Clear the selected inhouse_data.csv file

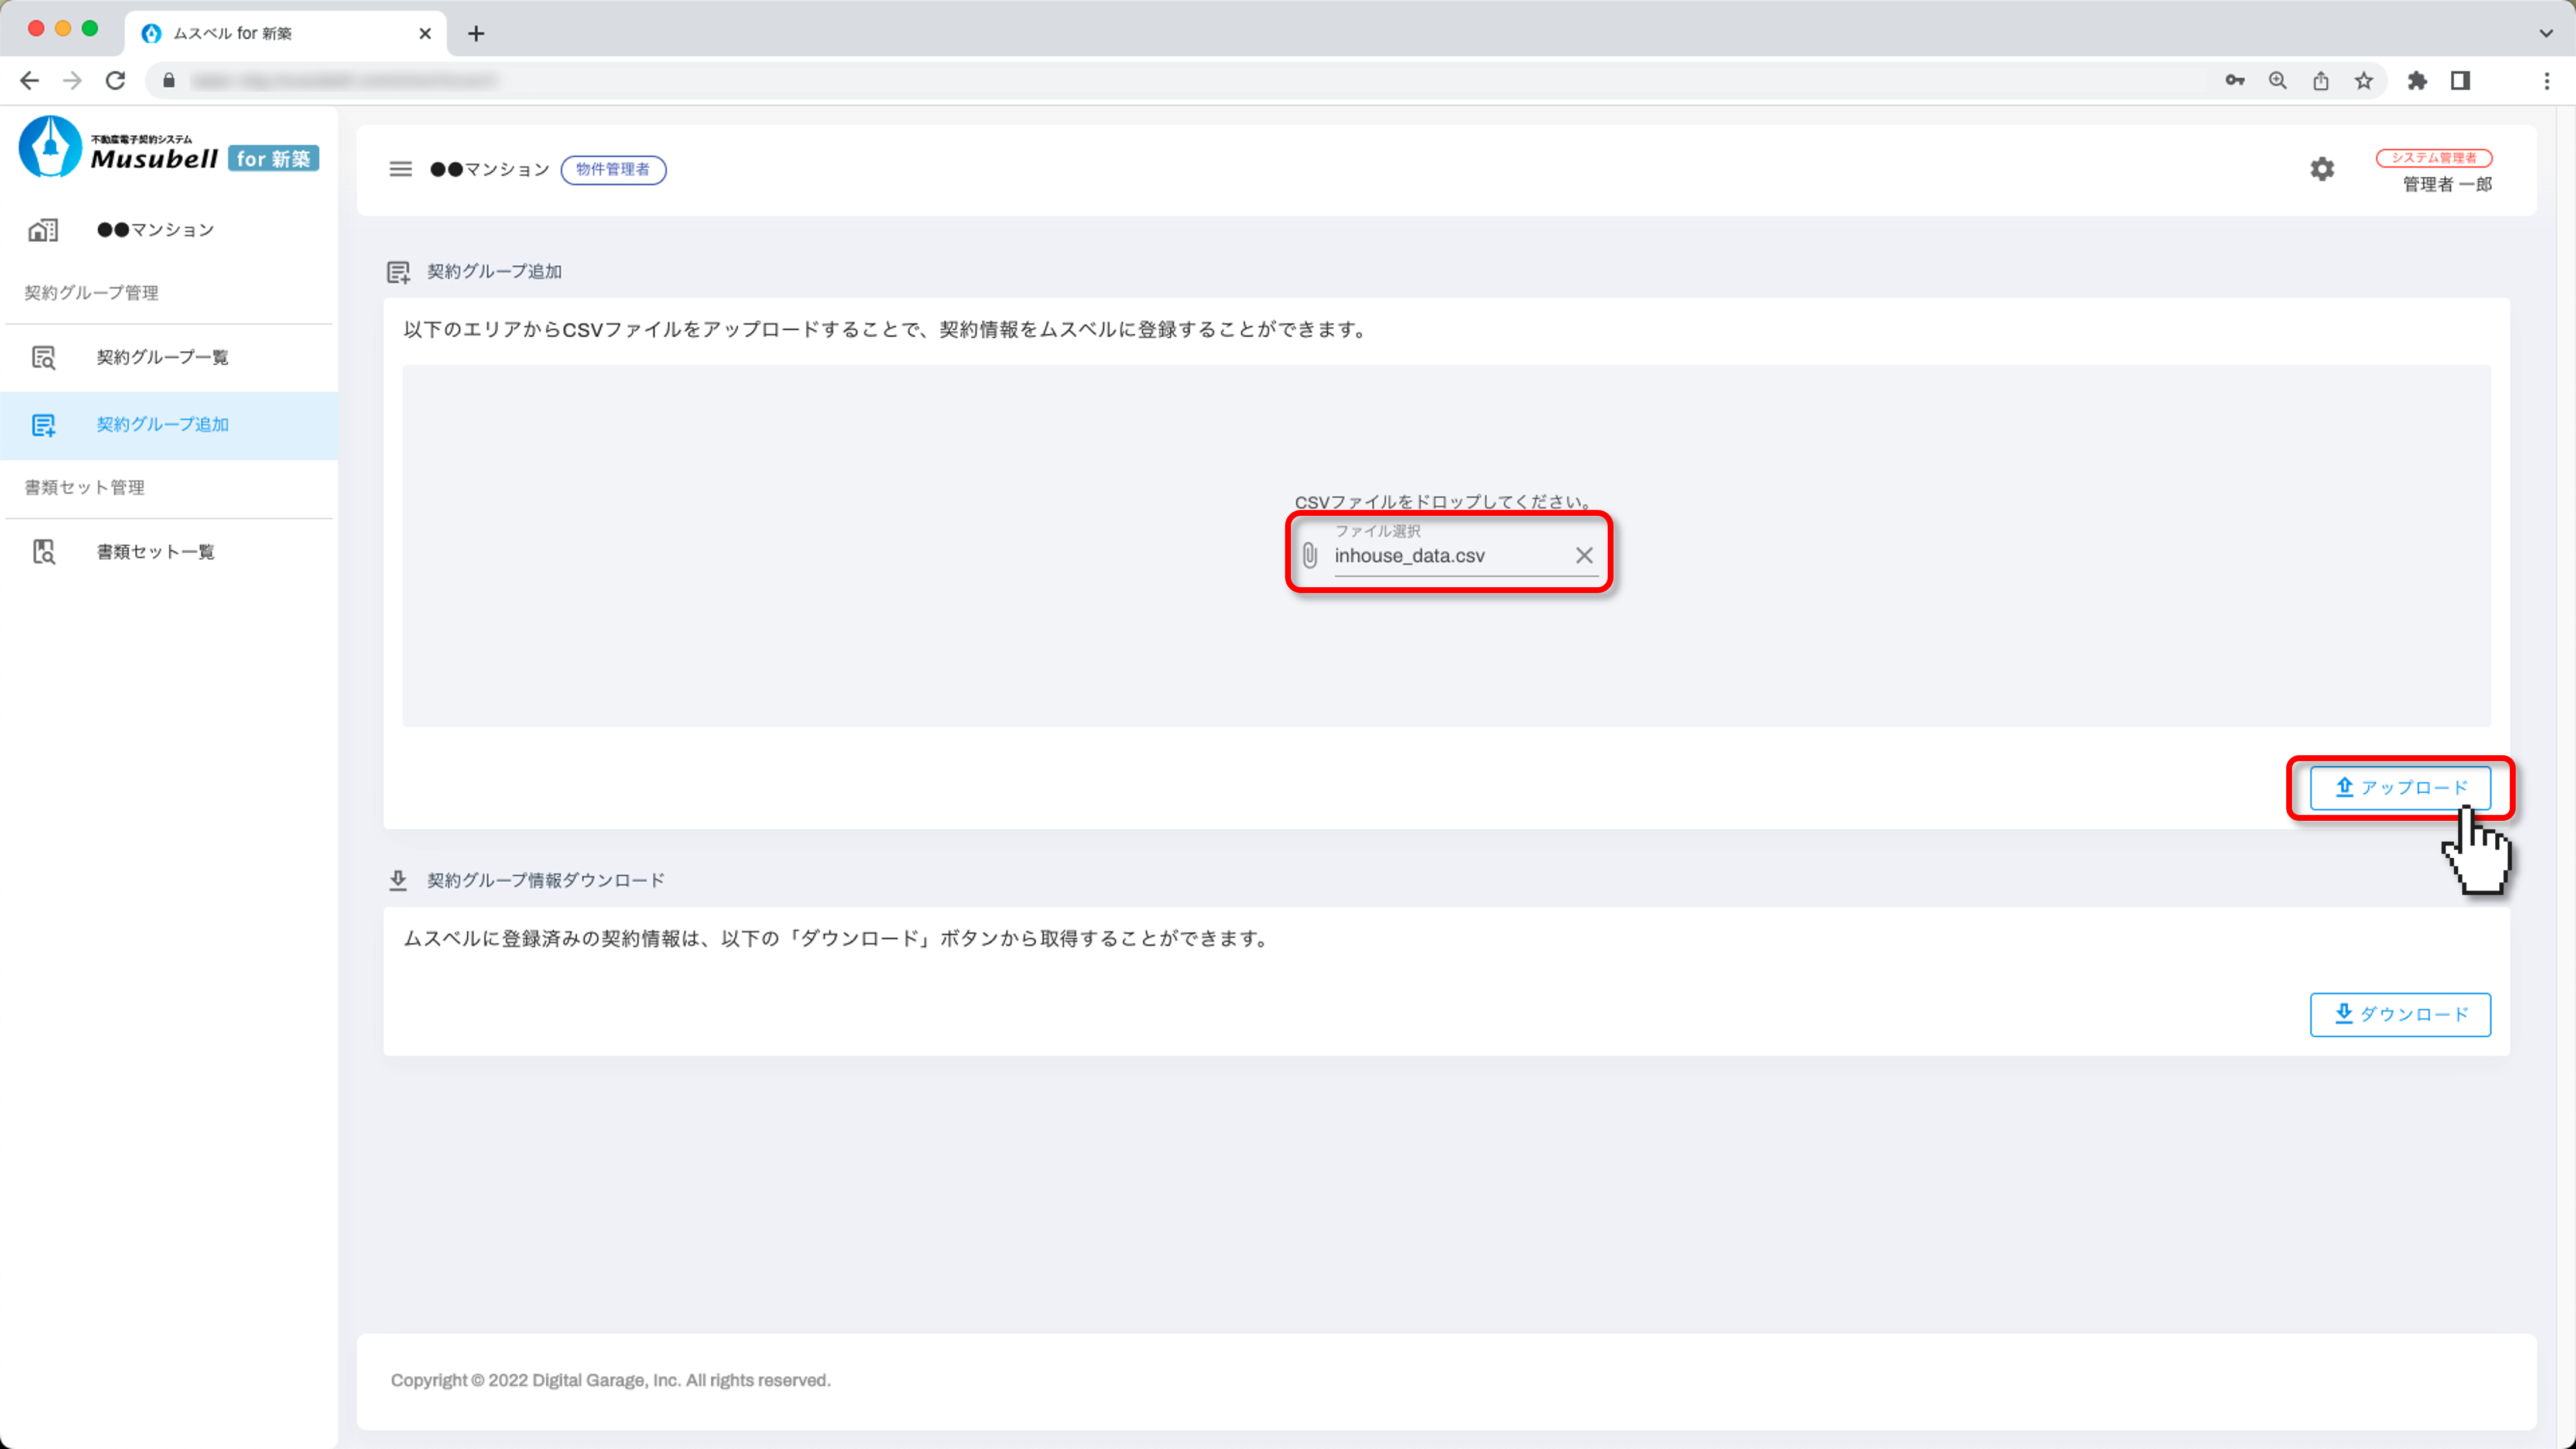click(x=1584, y=555)
